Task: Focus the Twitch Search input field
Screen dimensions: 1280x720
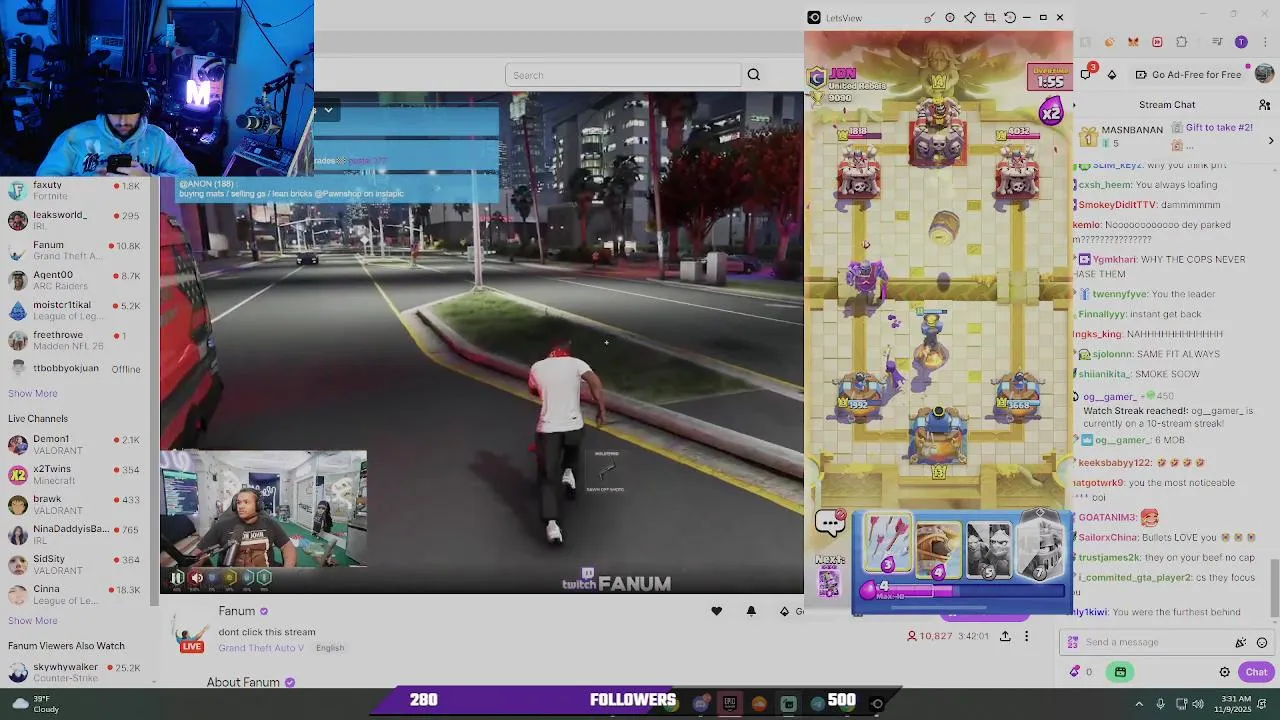Action: point(624,75)
